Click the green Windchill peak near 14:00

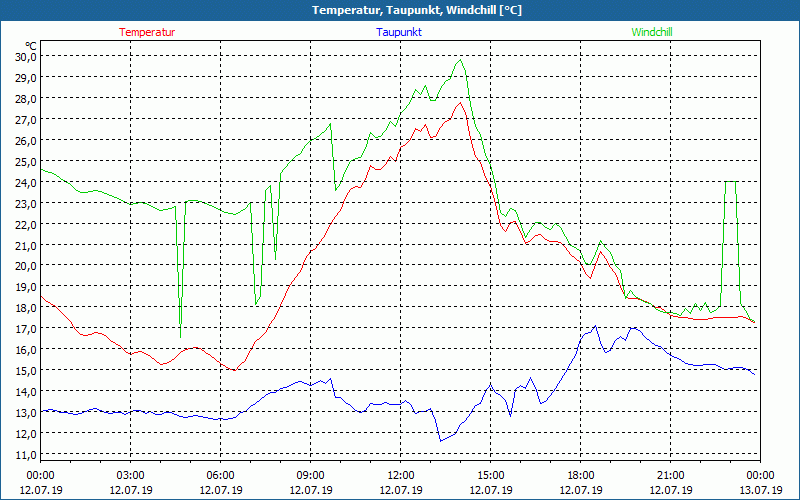(x=461, y=60)
